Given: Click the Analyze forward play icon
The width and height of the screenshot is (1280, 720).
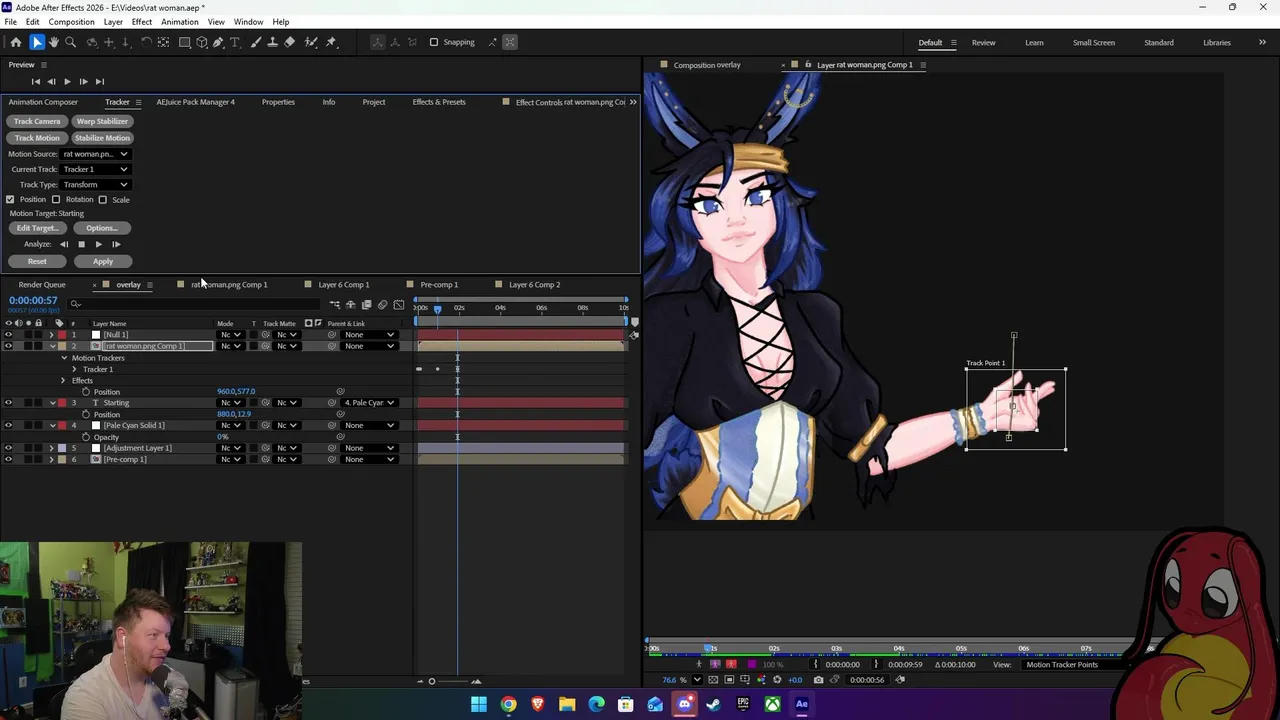Looking at the screenshot, I should click(98, 244).
